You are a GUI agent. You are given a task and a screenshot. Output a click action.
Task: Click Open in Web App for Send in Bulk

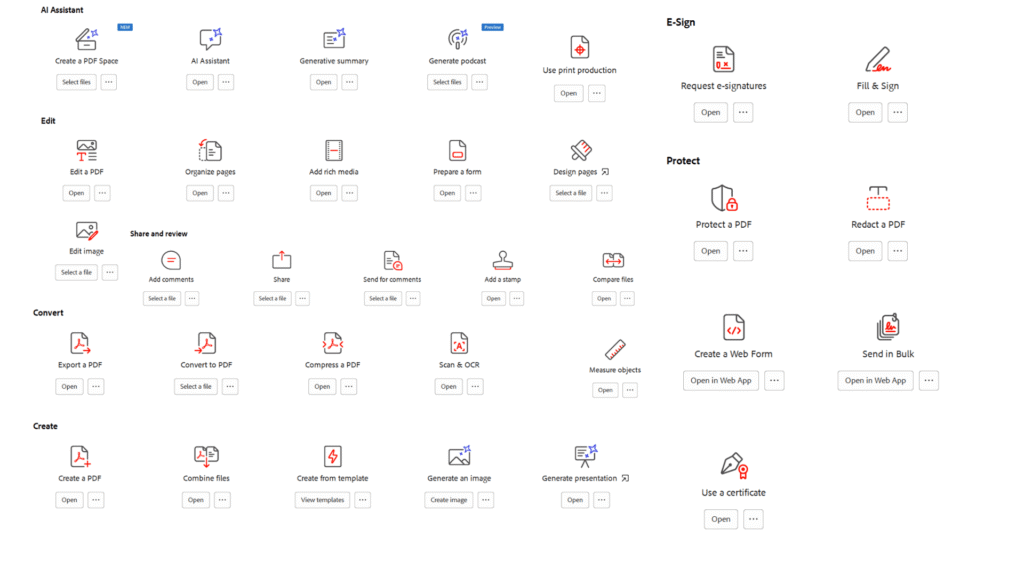point(874,380)
